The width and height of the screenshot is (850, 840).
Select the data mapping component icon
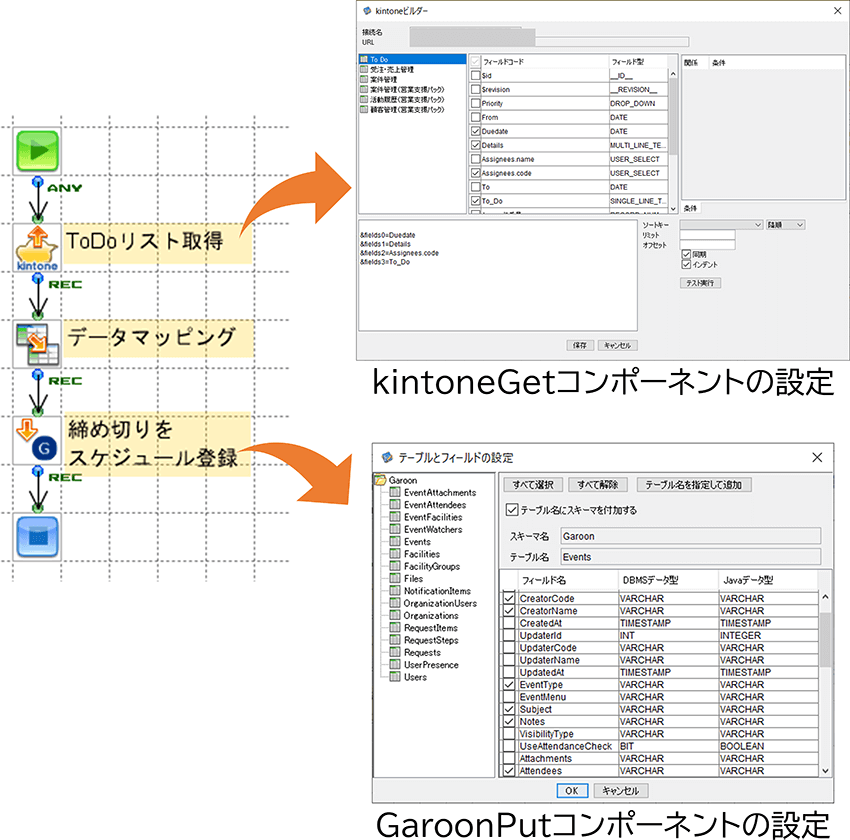pyautogui.click(x=37, y=344)
